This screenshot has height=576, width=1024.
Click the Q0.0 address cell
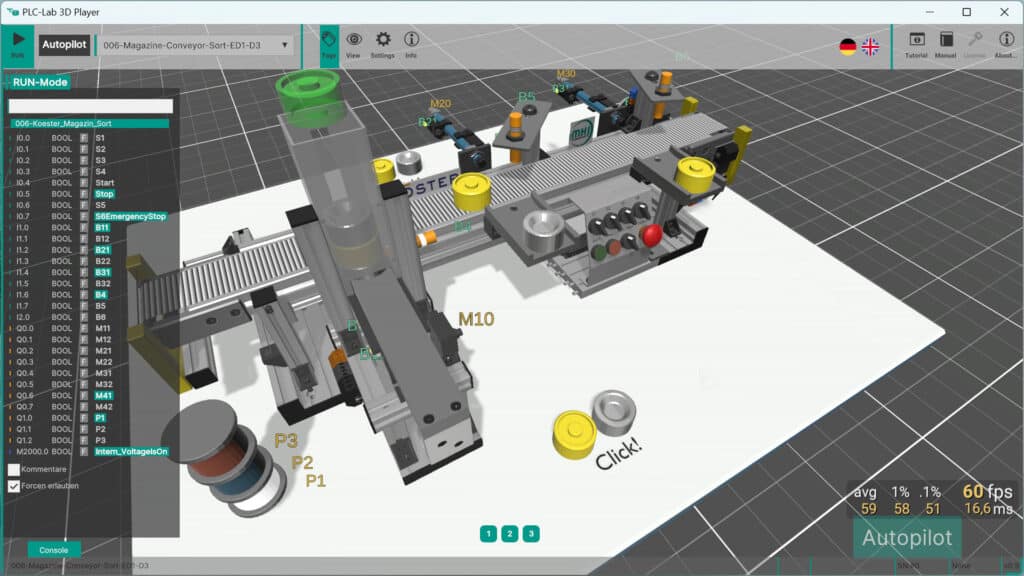(x=24, y=328)
